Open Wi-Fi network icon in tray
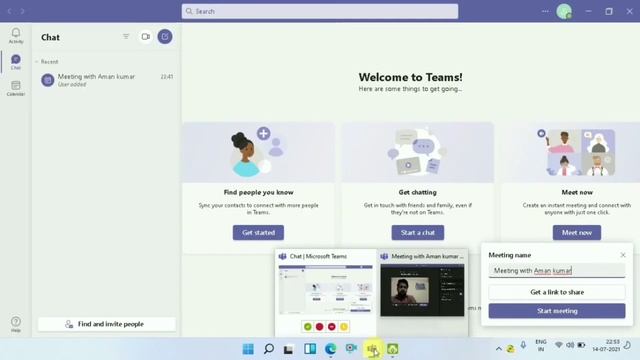Viewport: 640px width, 360px height. (x=559, y=345)
